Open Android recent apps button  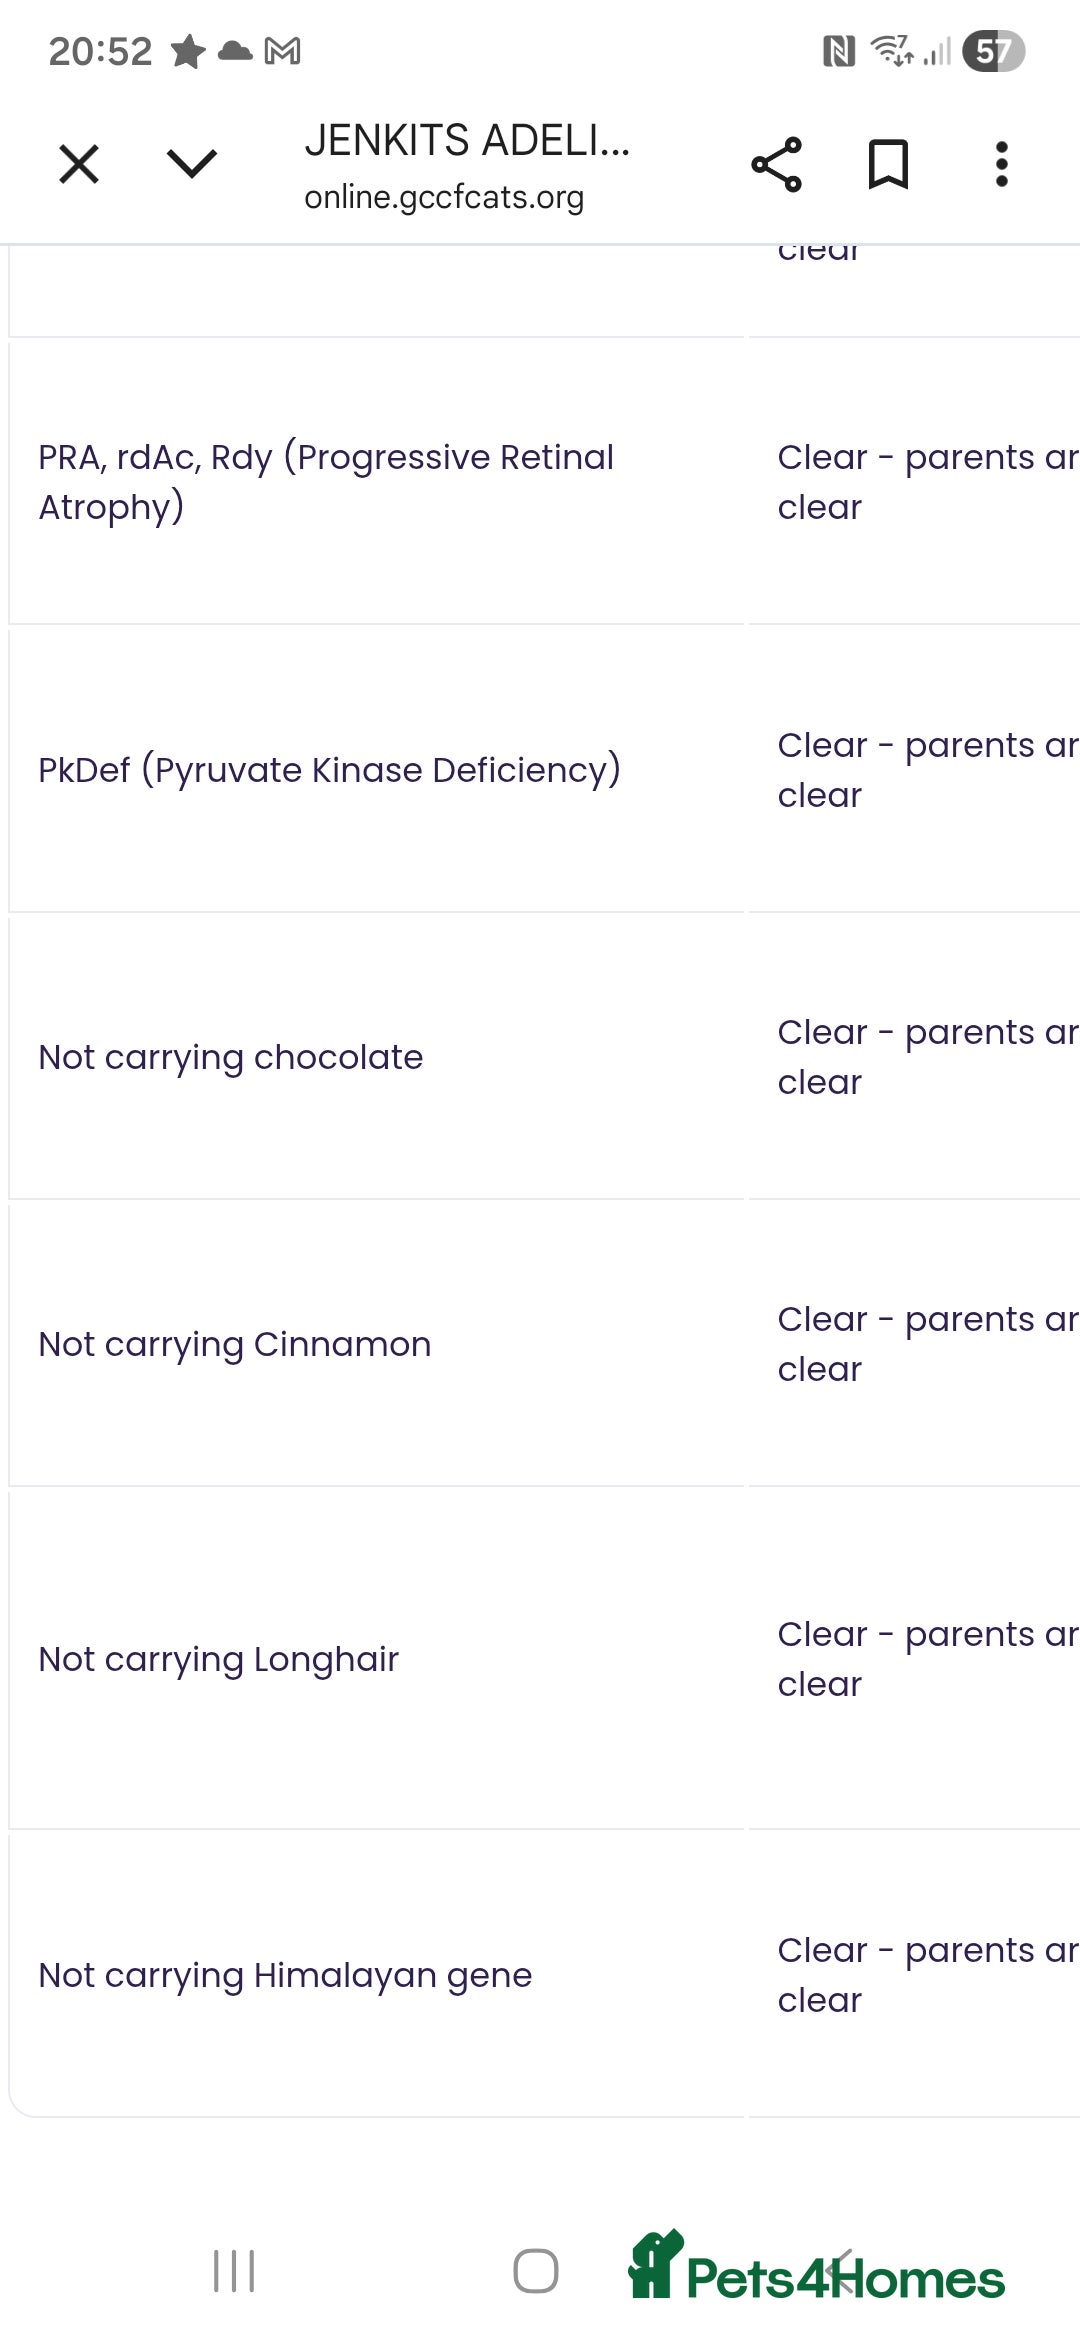(x=234, y=2270)
